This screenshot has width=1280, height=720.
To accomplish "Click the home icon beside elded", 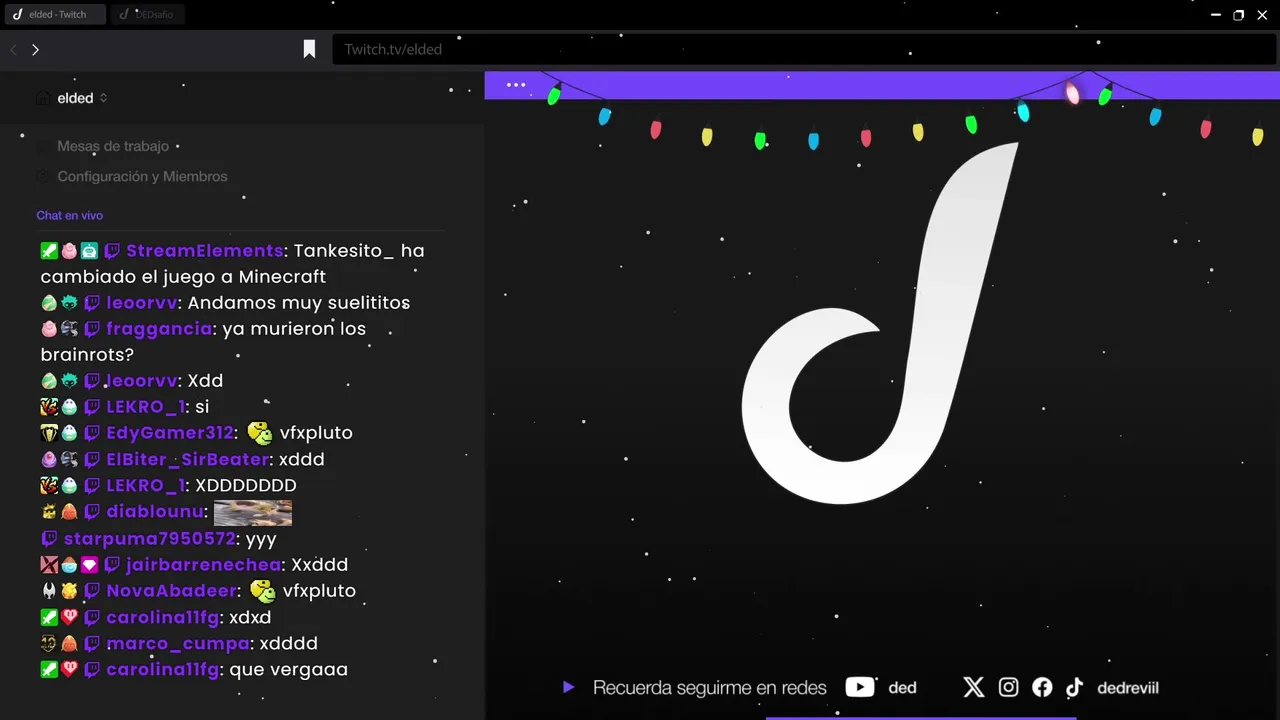I will [43, 98].
